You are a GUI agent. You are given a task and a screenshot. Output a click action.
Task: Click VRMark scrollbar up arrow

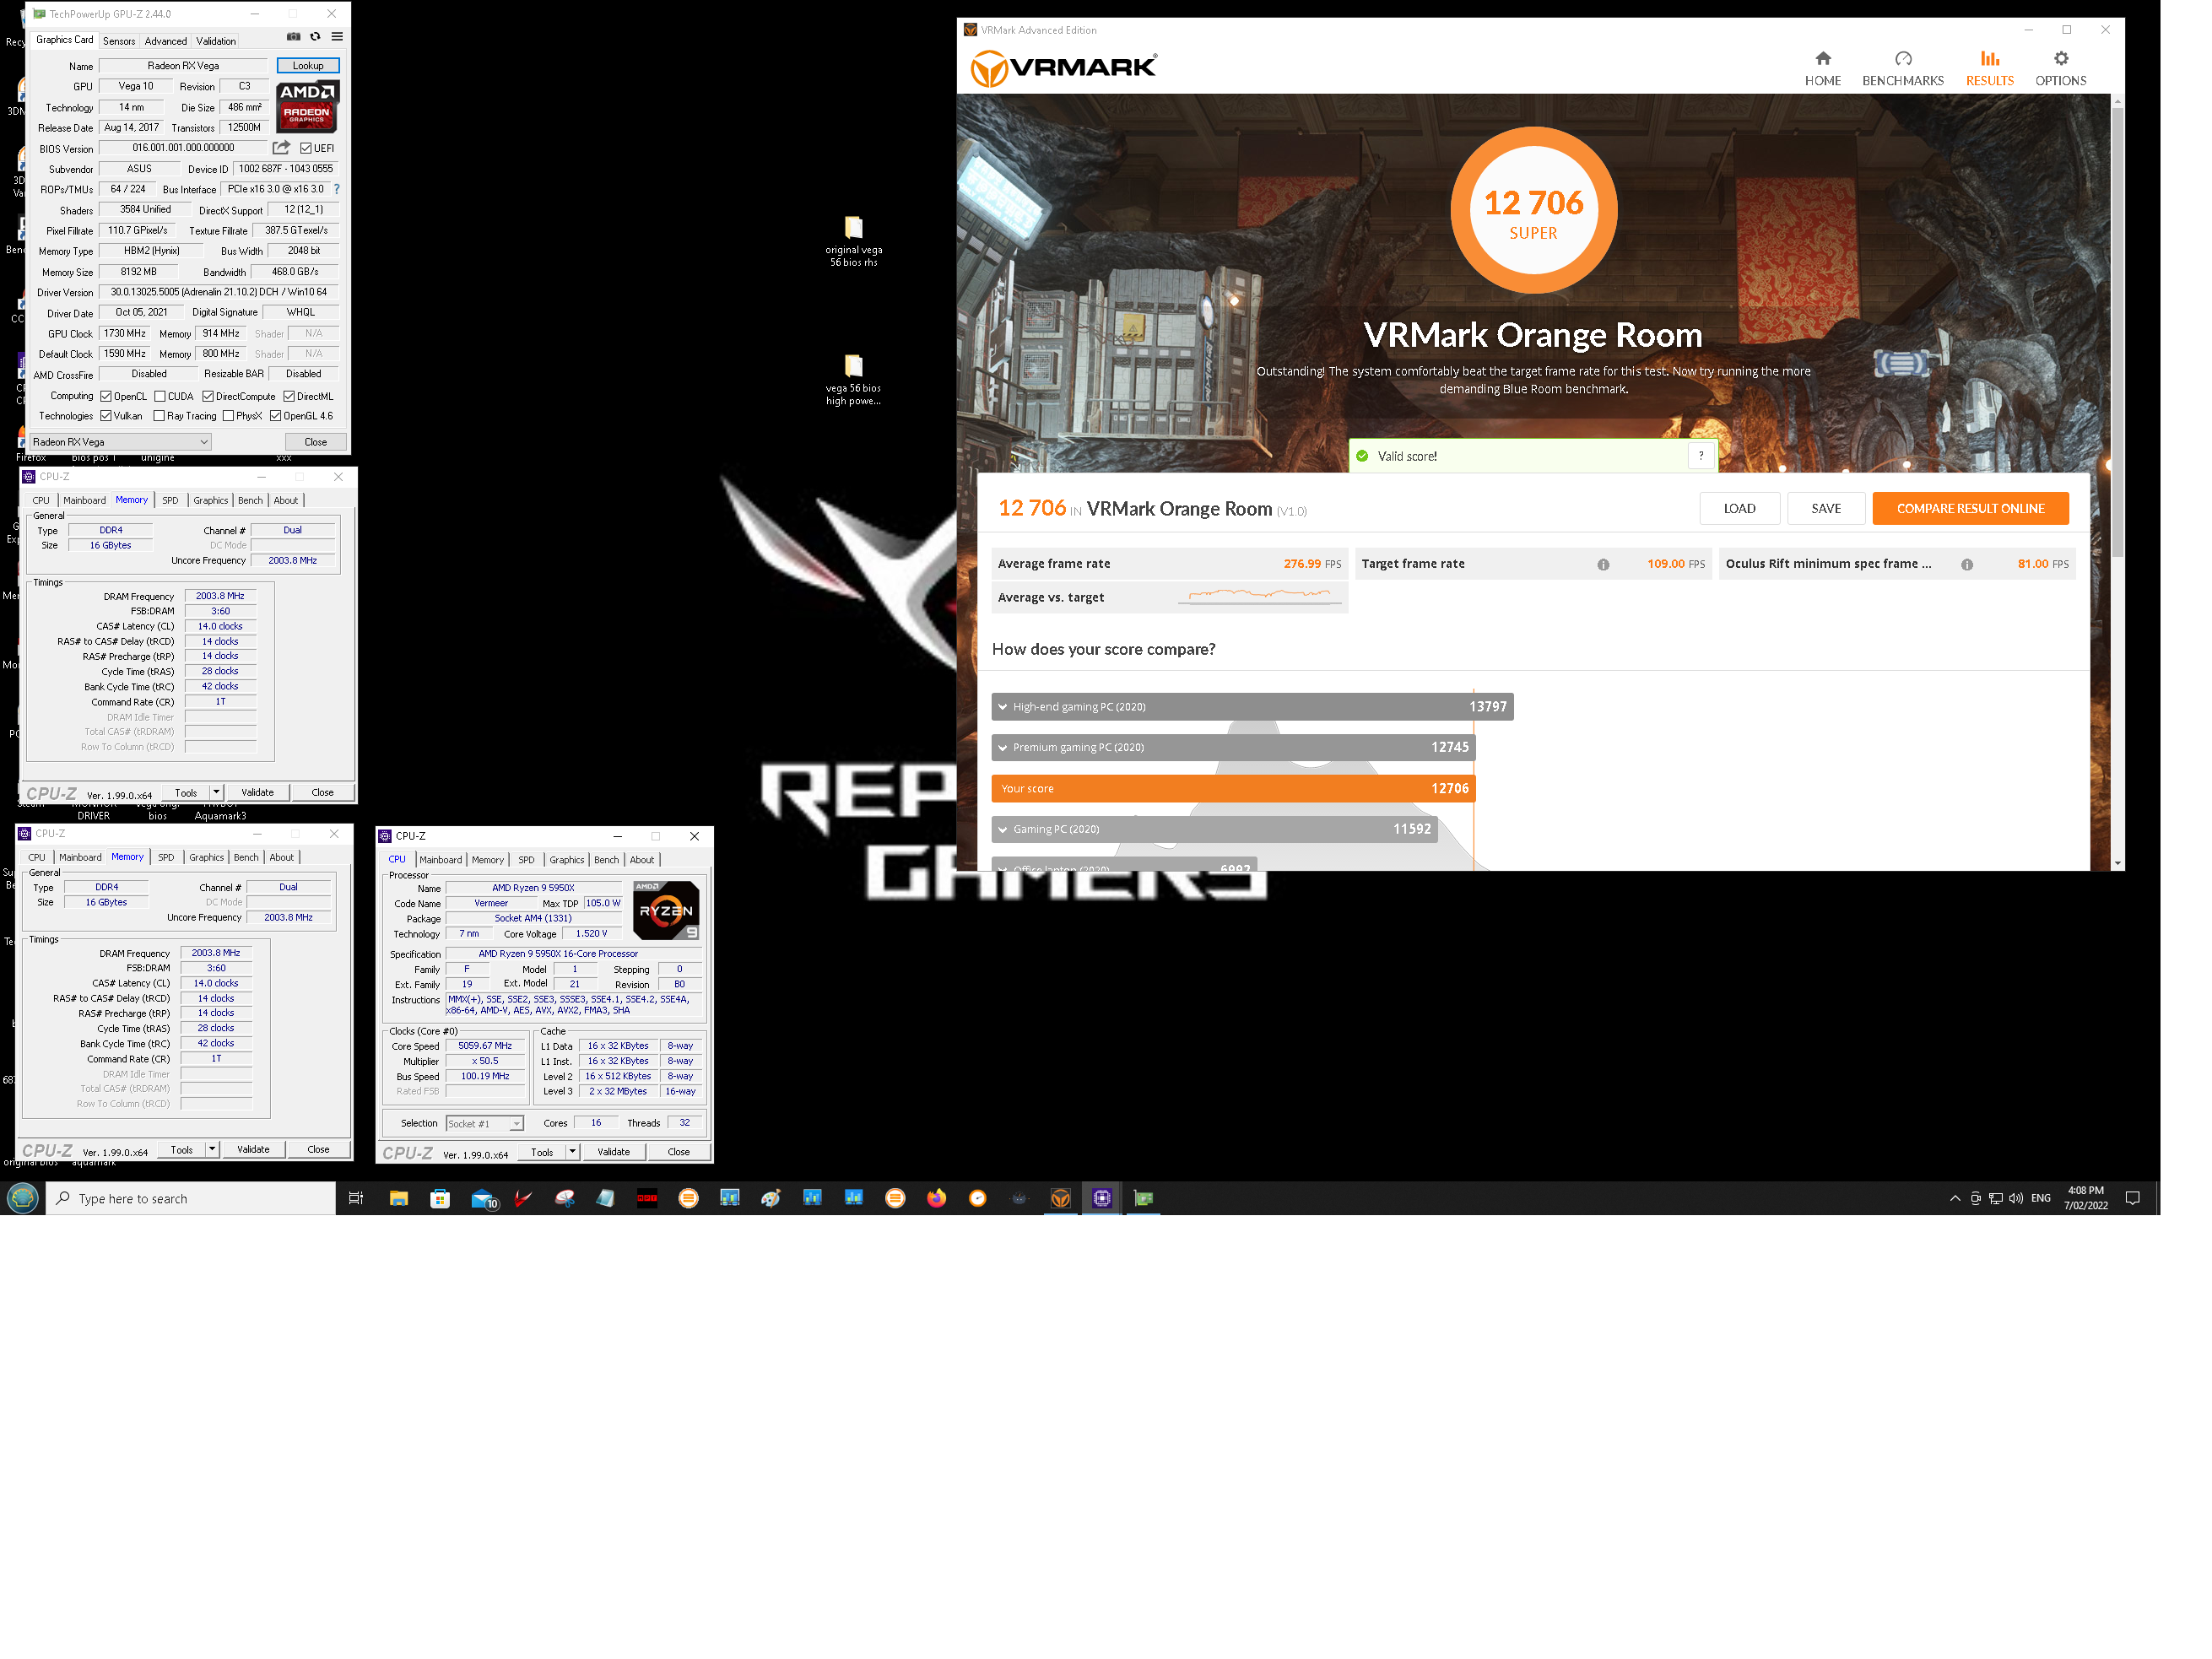tap(2117, 100)
